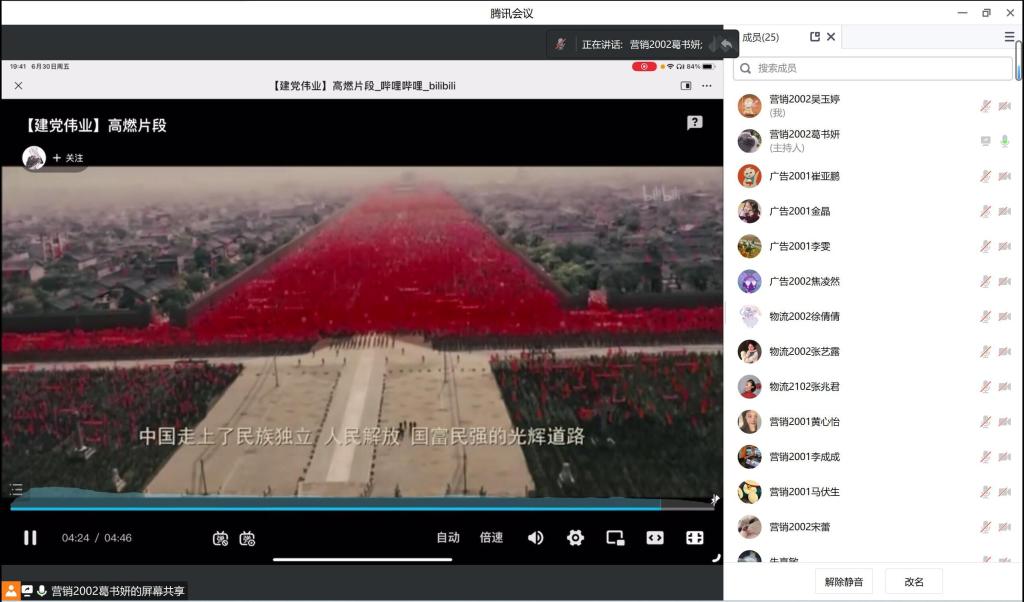The height and width of the screenshot is (602, 1024).
Task: Pause the video with the pause button
Action: click(30, 538)
